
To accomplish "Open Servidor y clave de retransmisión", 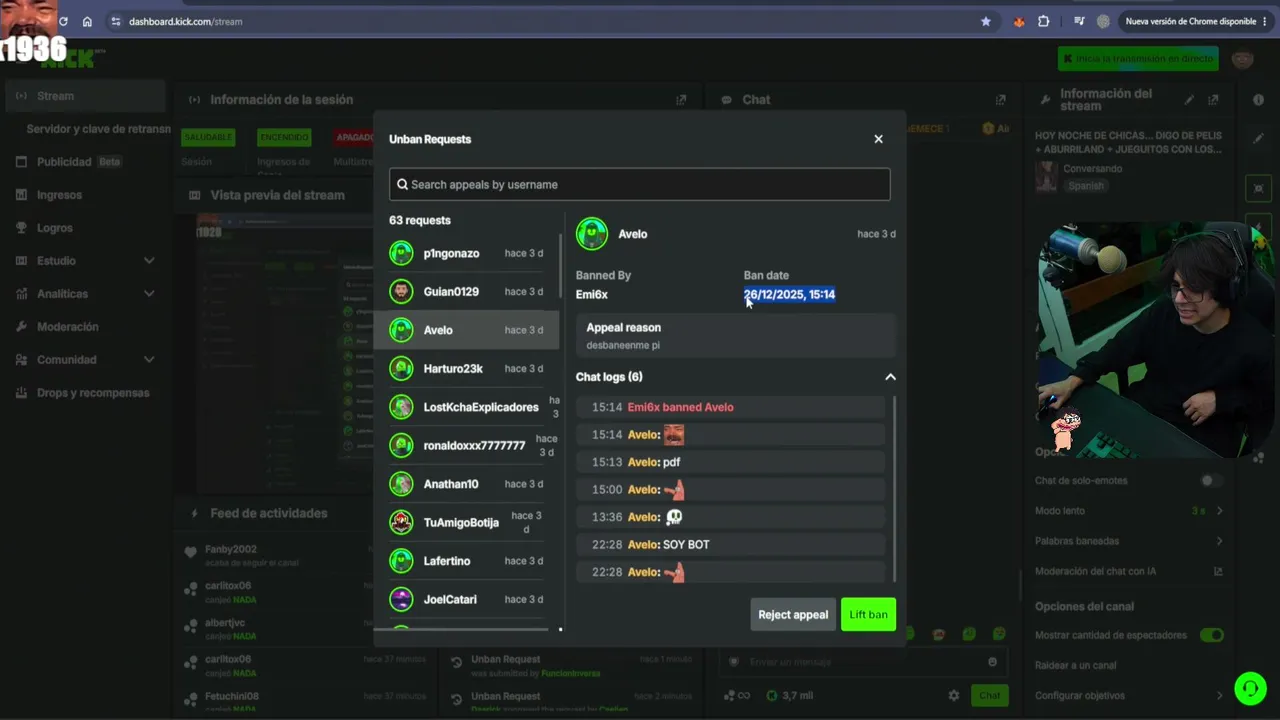I will 98,129.
